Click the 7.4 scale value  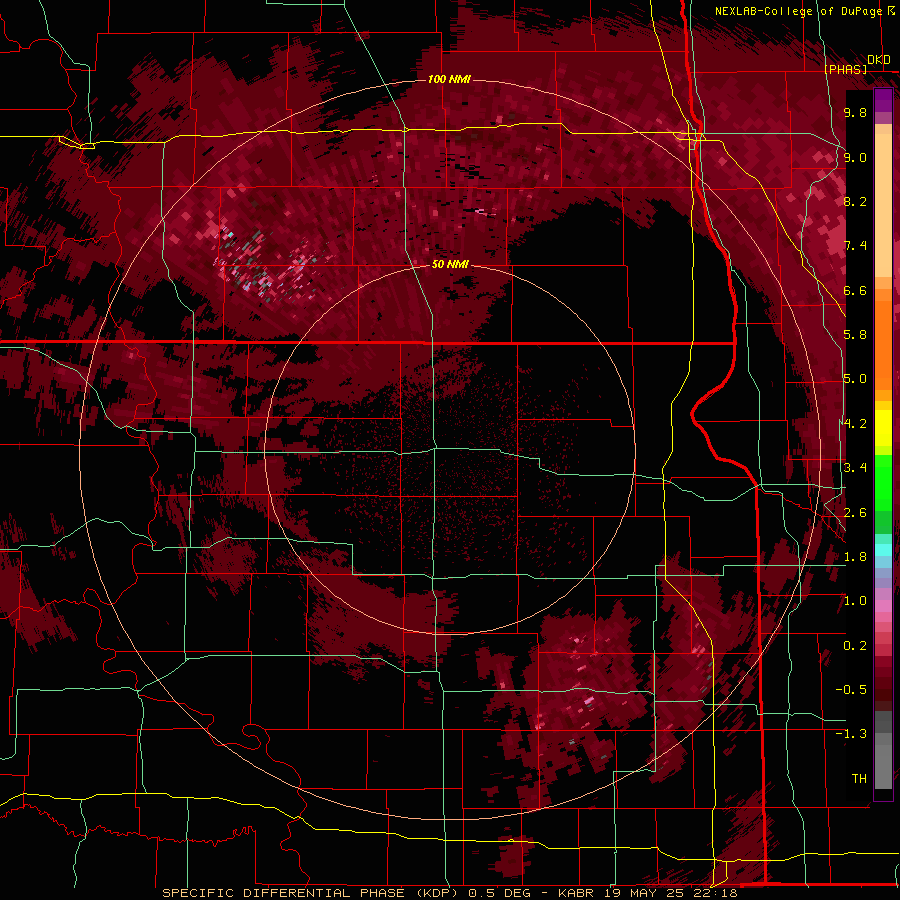tap(855, 246)
